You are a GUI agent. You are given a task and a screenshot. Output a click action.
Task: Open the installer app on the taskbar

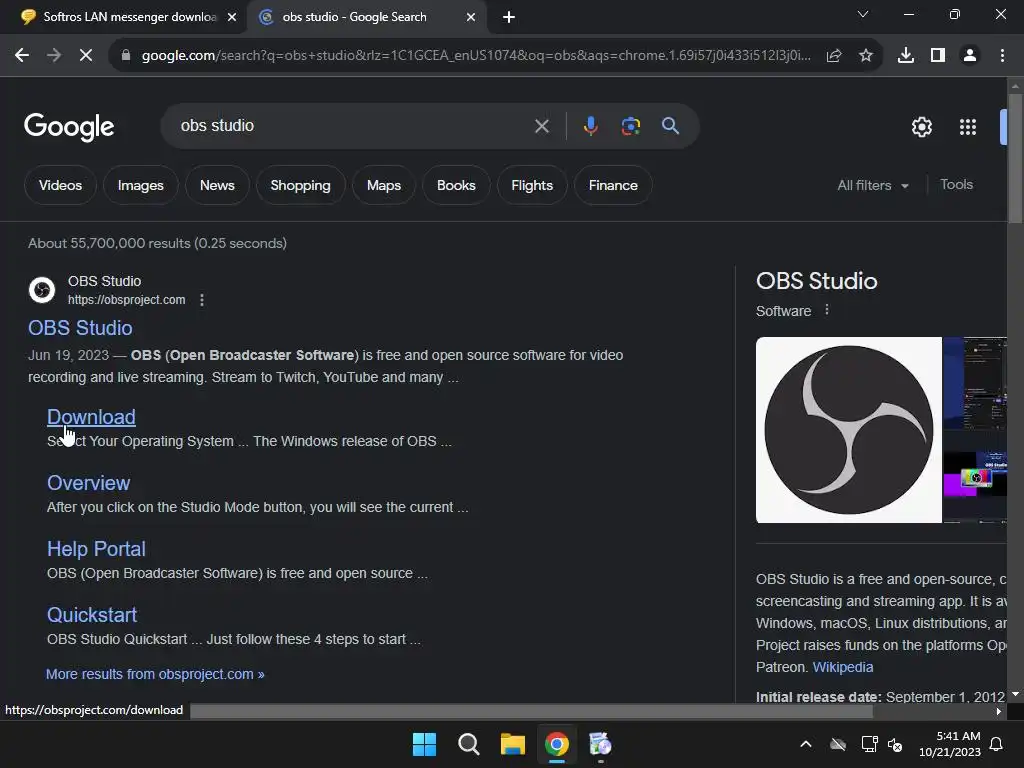click(600, 744)
